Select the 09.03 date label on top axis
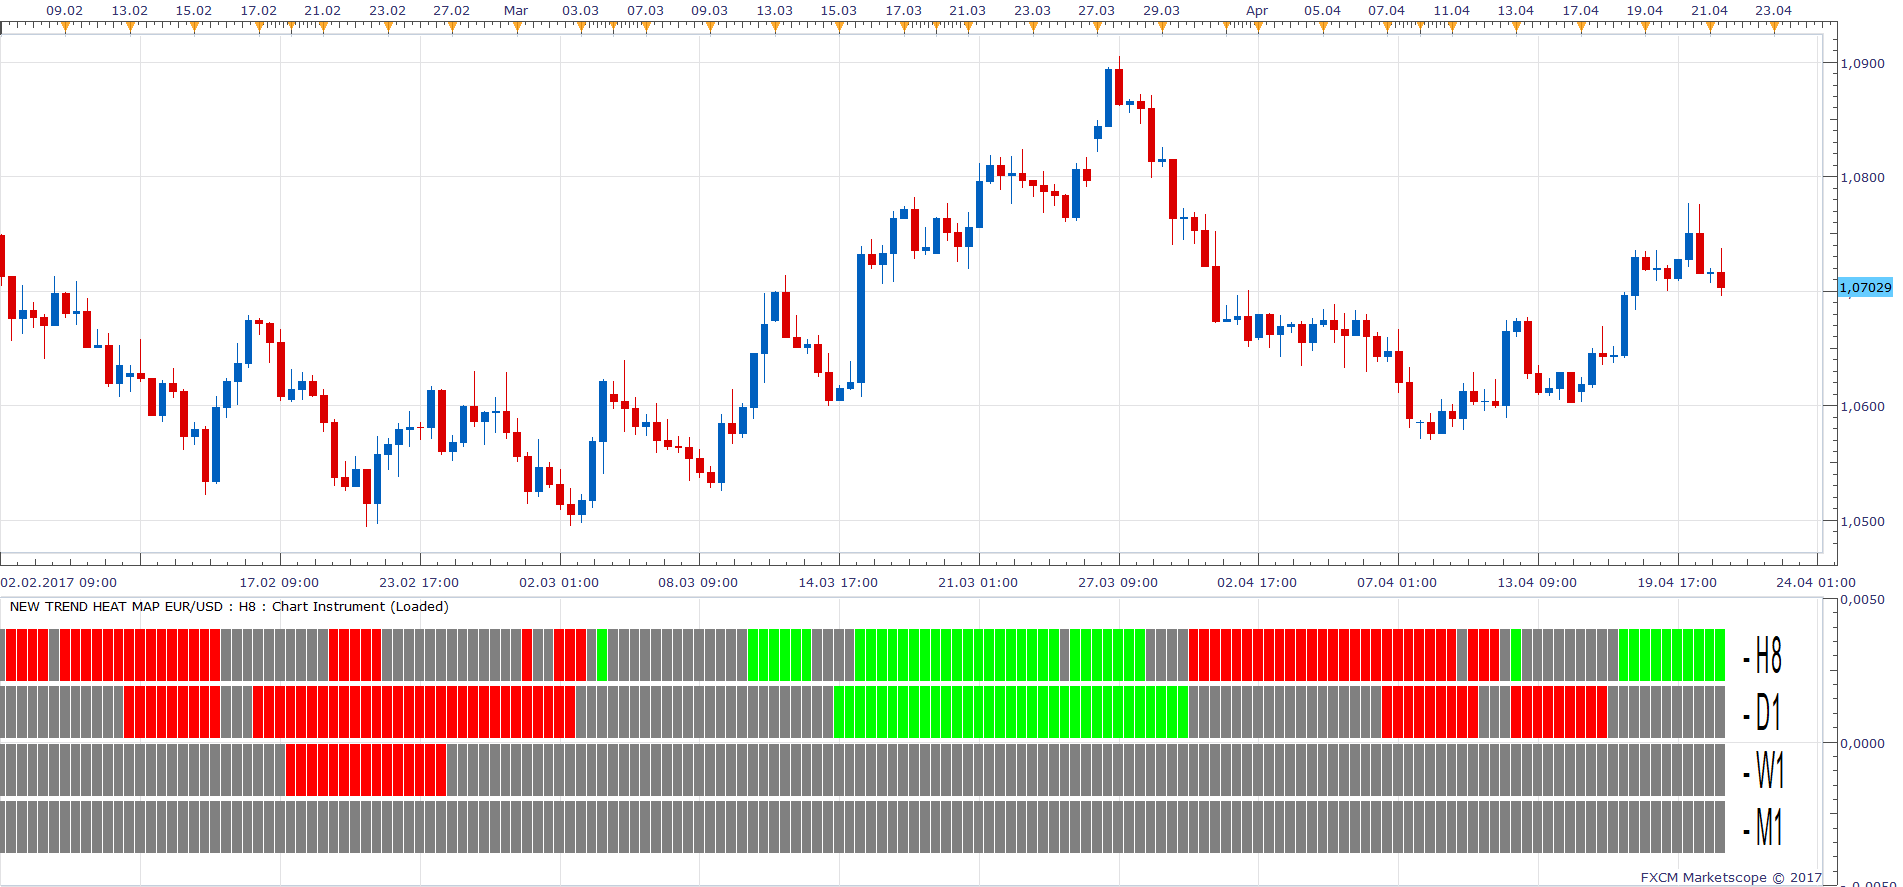 [710, 10]
